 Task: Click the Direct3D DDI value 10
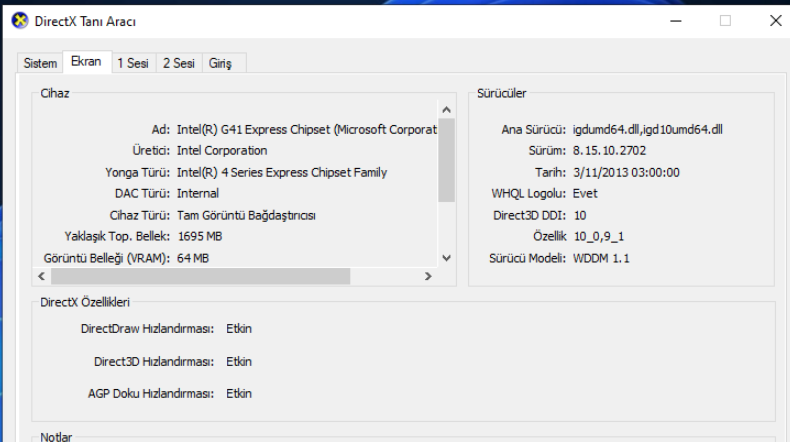point(580,216)
